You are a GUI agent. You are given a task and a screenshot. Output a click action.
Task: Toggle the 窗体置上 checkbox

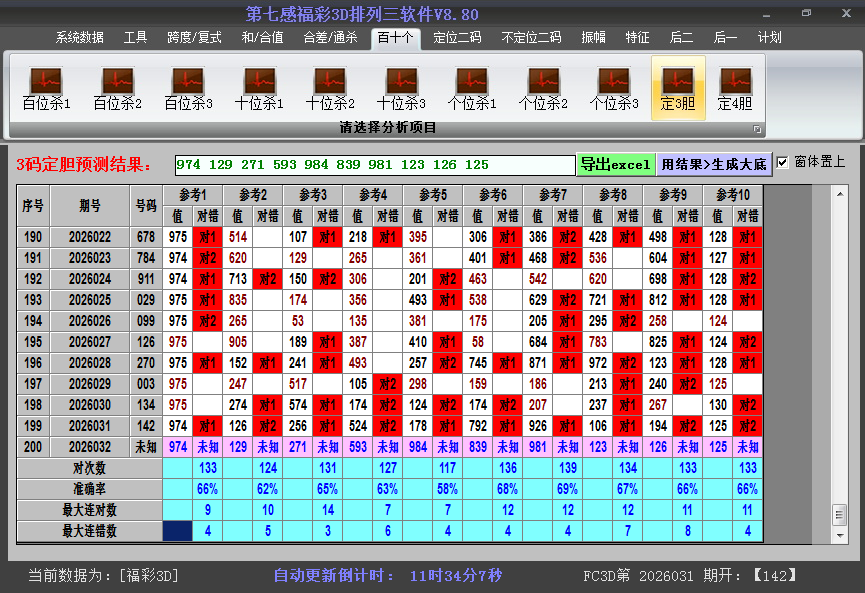click(x=783, y=162)
